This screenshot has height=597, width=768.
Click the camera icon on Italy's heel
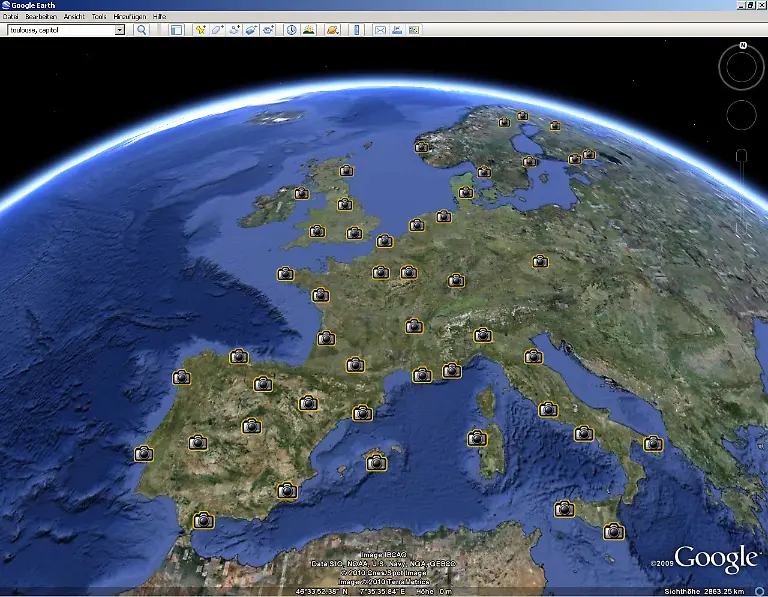click(653, 444)
